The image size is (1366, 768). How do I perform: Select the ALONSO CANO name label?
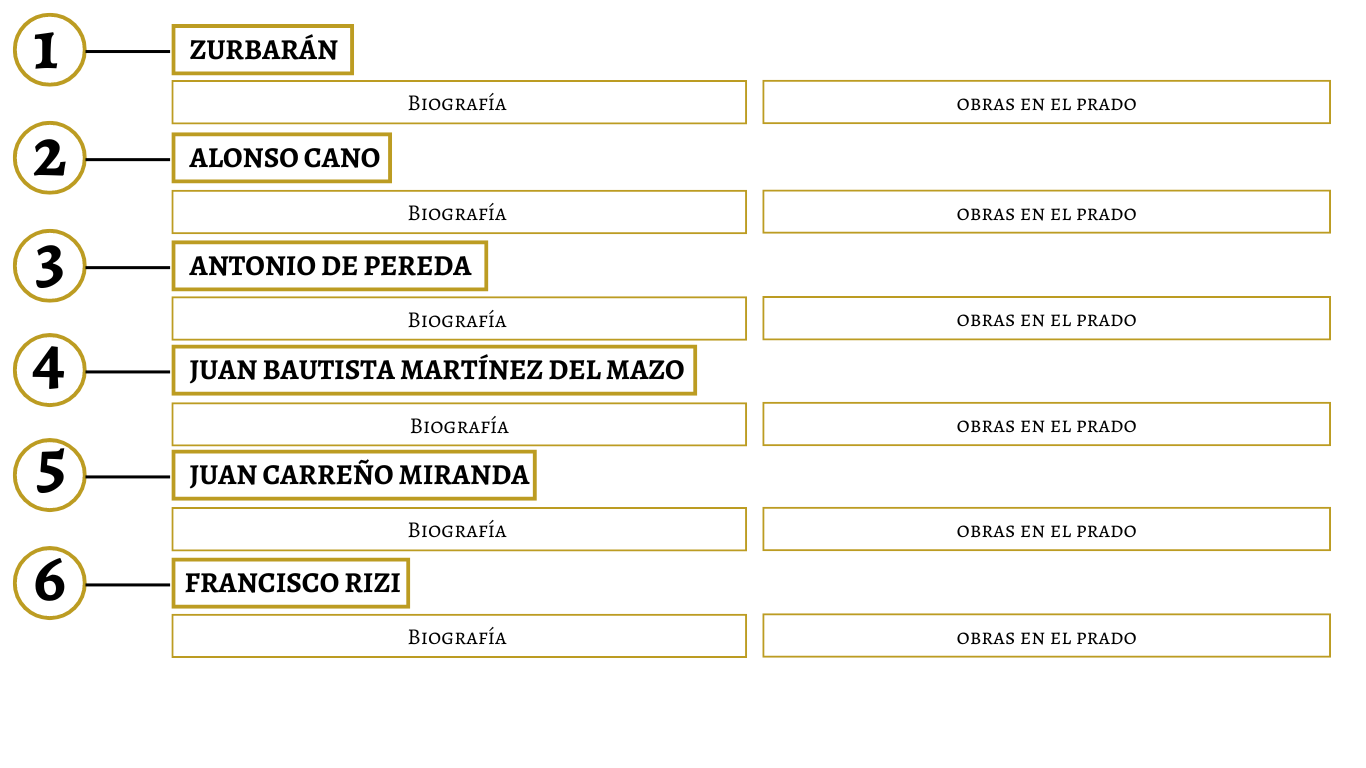coord(282,158)
